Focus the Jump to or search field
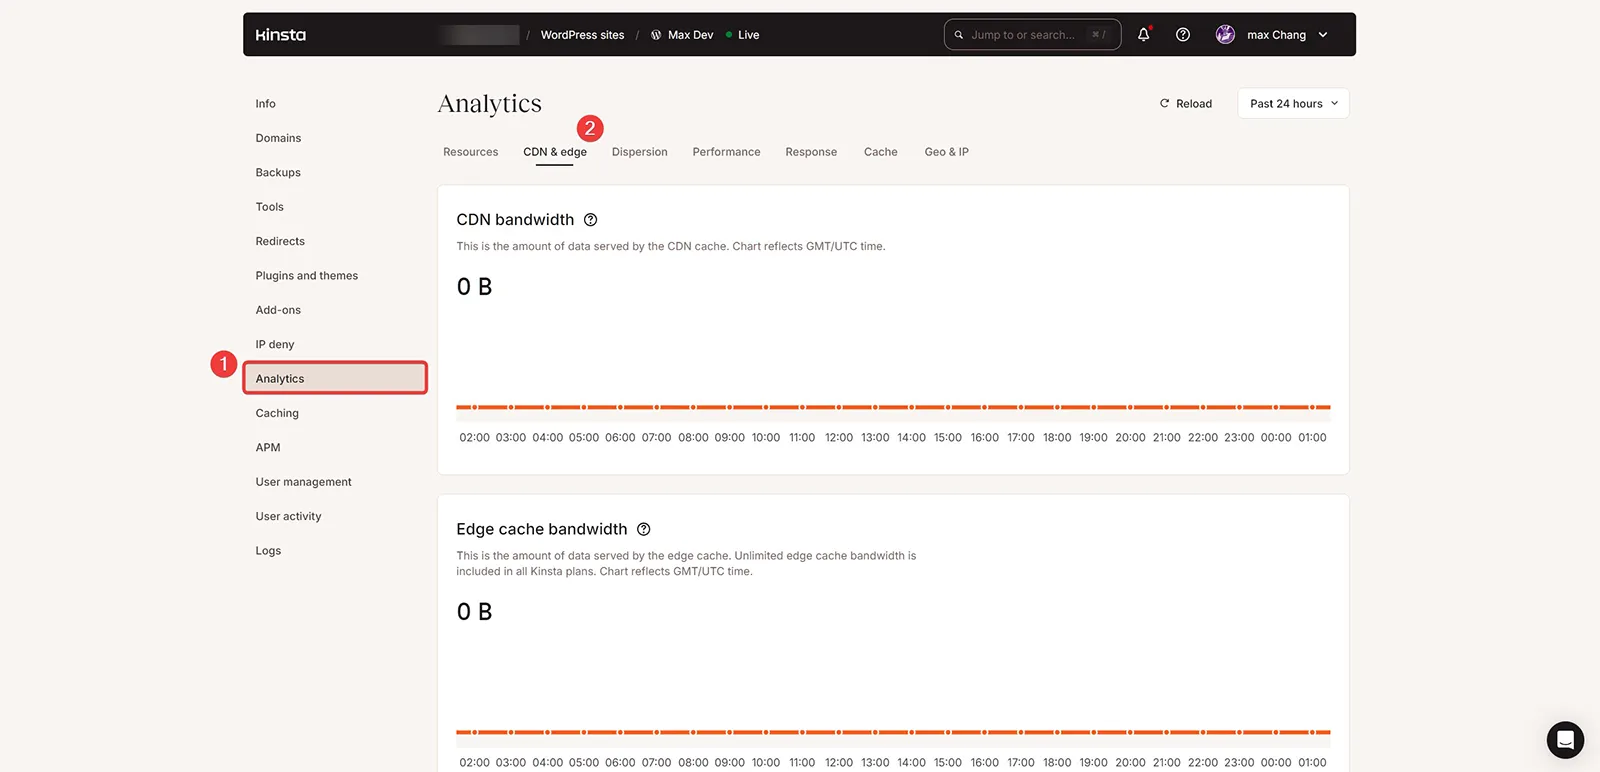 point(1032,35)
